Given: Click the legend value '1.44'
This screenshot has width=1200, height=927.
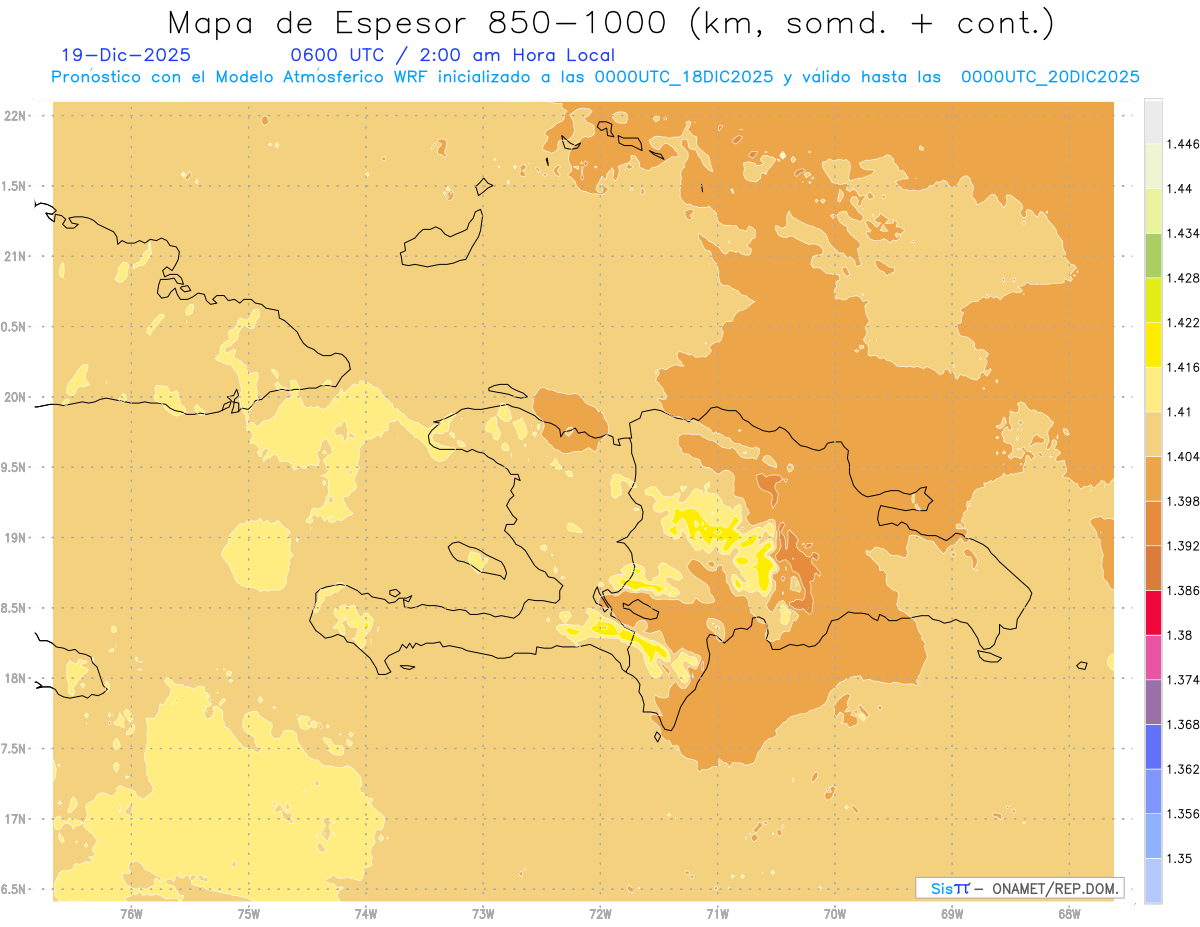Looking at the screenshot, I should (x=1180, y=189).
